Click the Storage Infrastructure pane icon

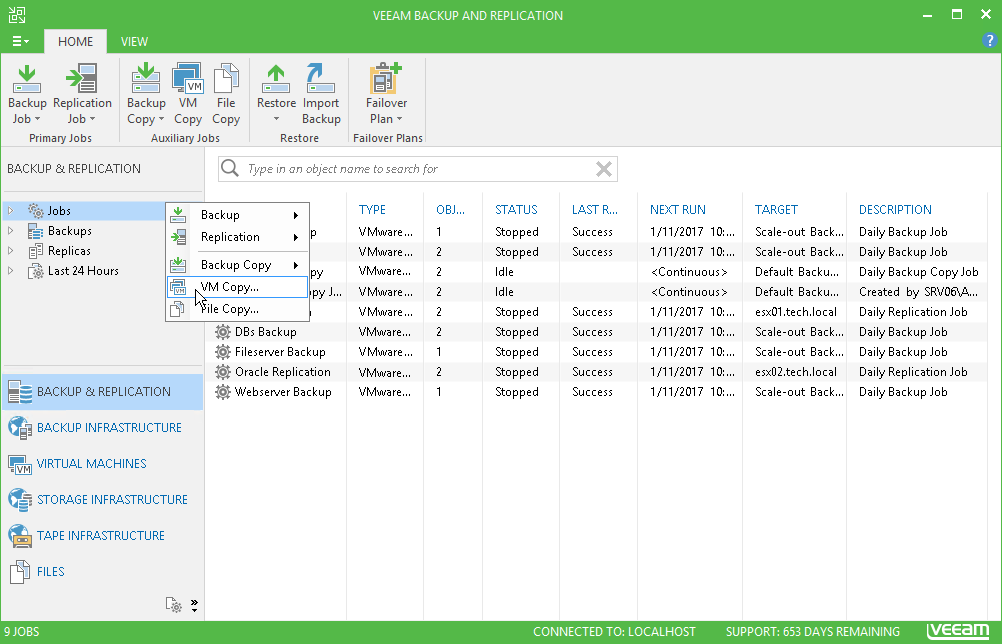[x=20, y=500]
